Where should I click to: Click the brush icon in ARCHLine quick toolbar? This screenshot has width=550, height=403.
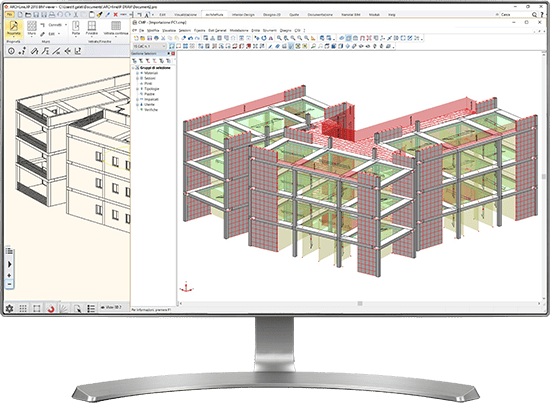click(100, 15)
